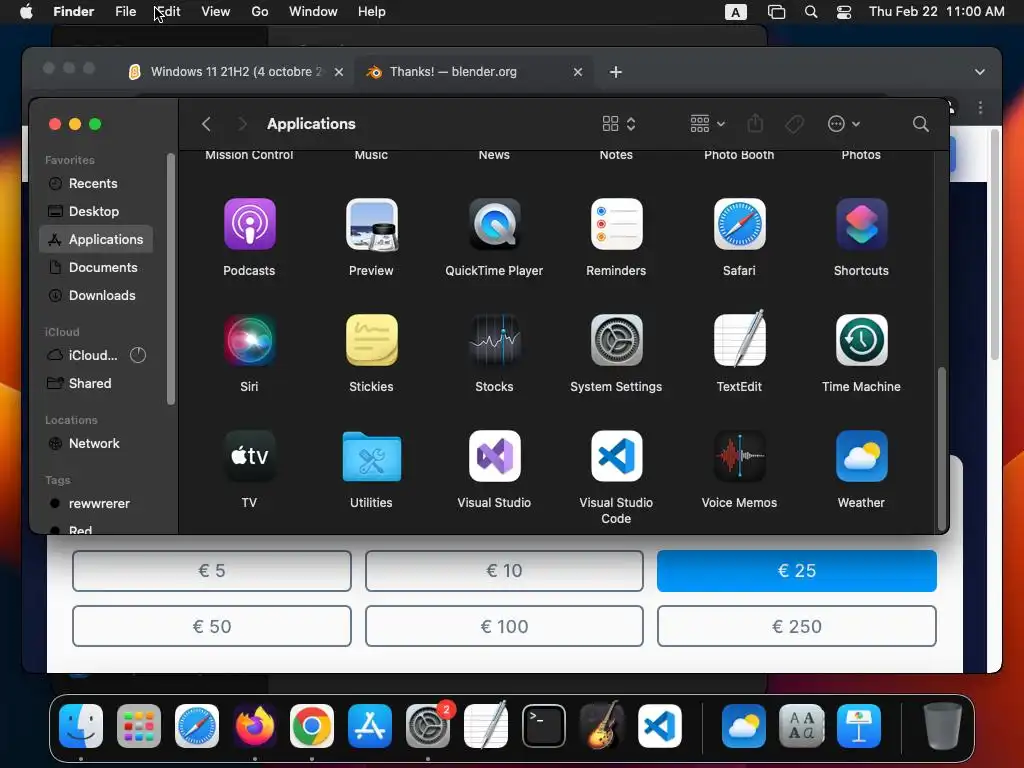
Task: Open the Preview app icon
Action: point(372,224)
